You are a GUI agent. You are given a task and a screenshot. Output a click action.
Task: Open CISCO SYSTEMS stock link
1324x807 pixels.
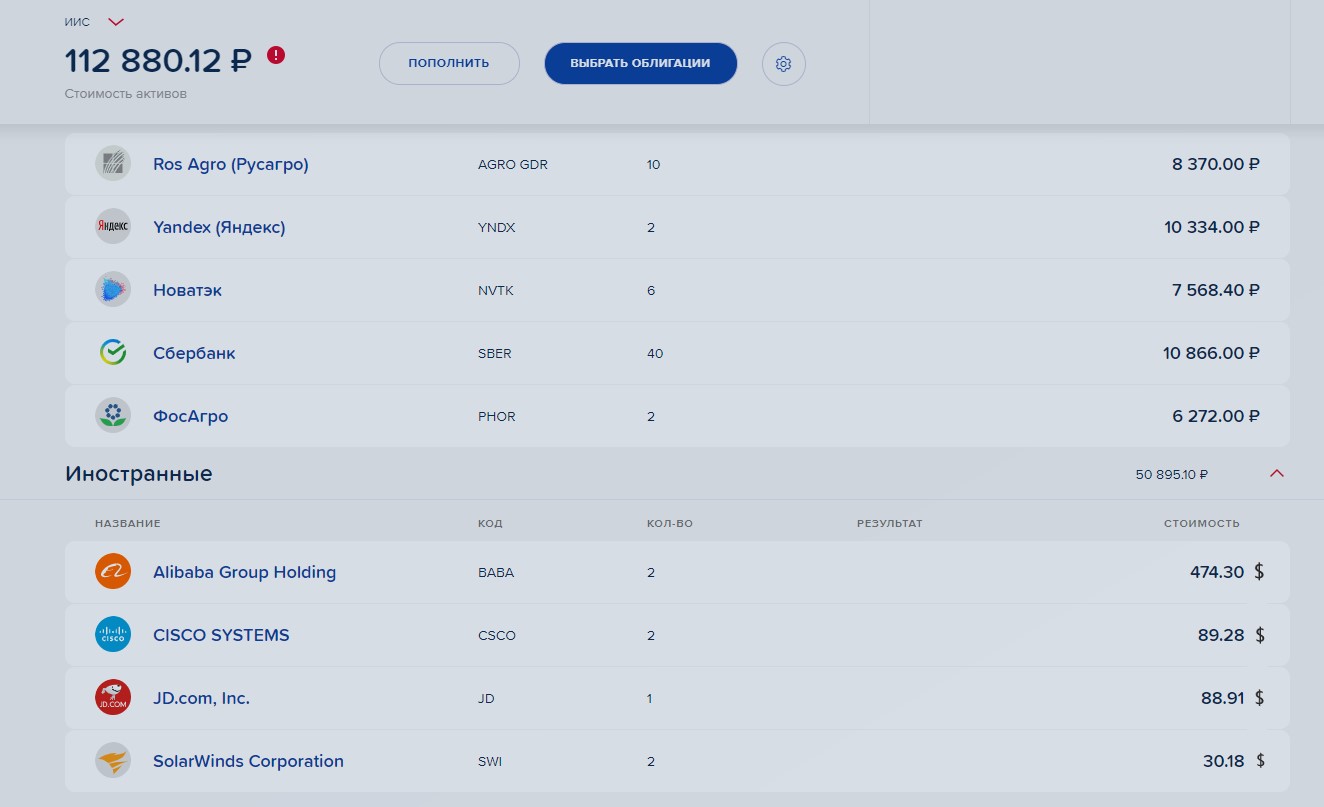coord(221,635)
